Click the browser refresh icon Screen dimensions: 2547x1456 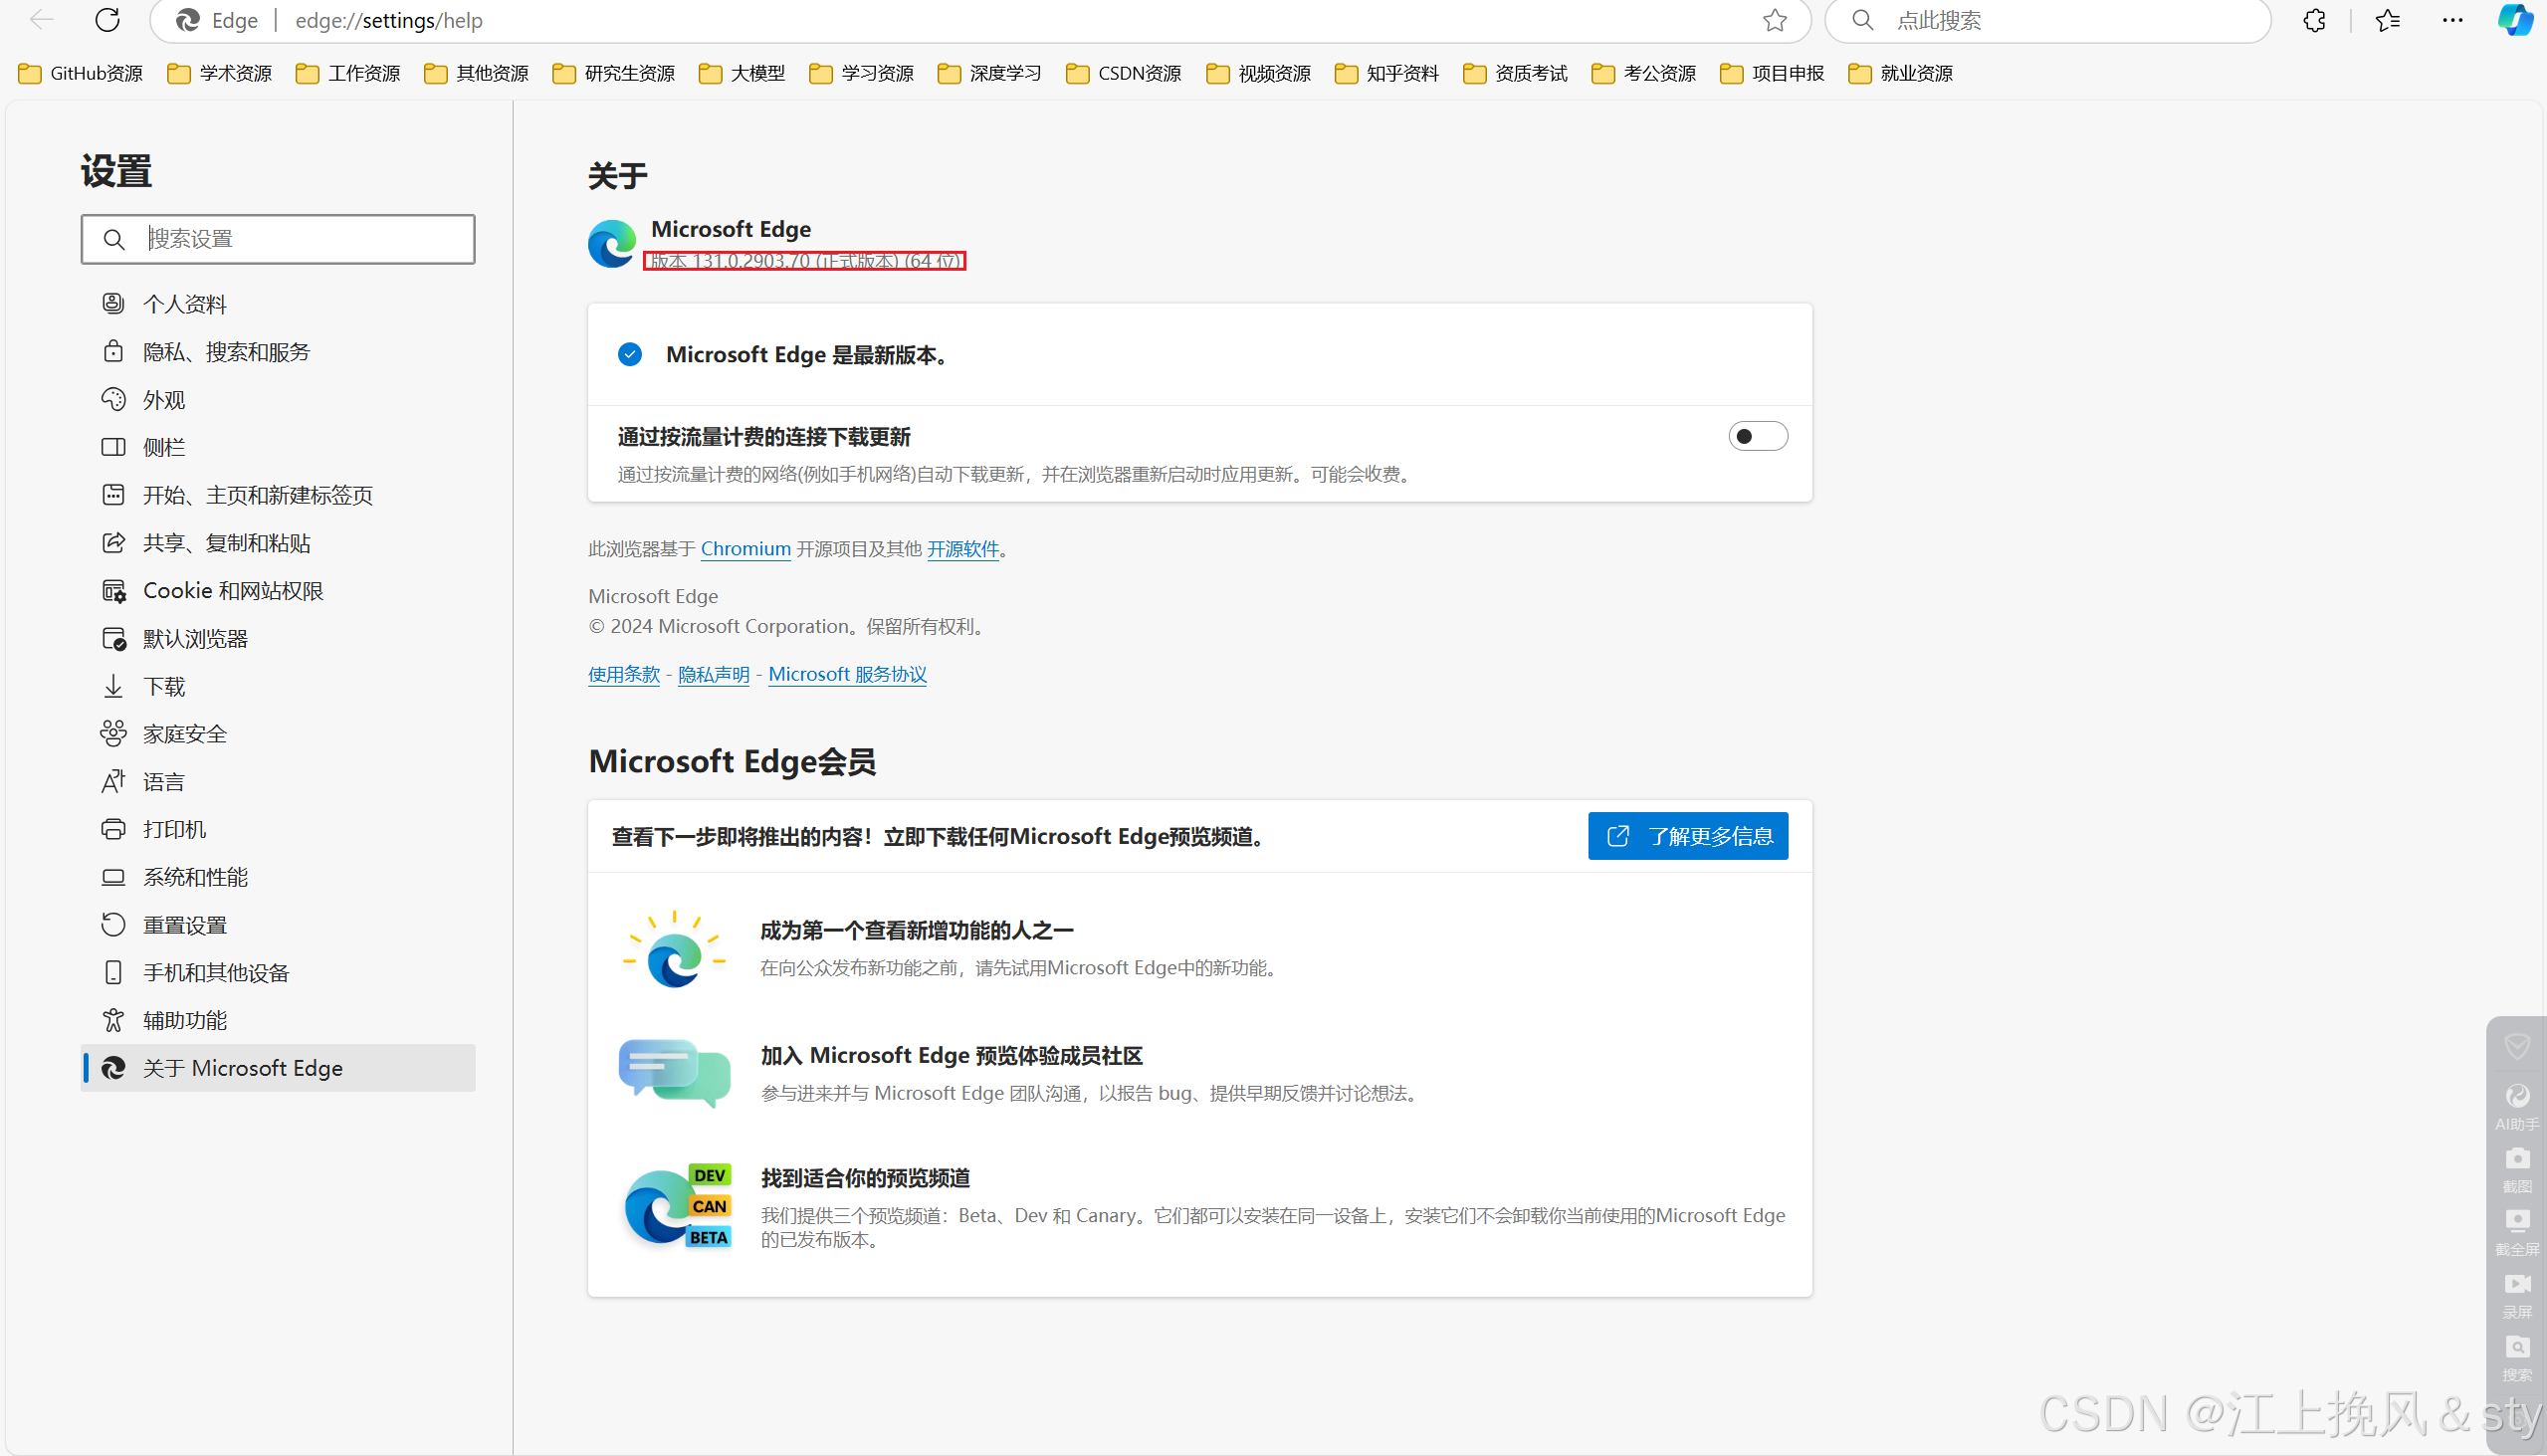pos(107,20)
